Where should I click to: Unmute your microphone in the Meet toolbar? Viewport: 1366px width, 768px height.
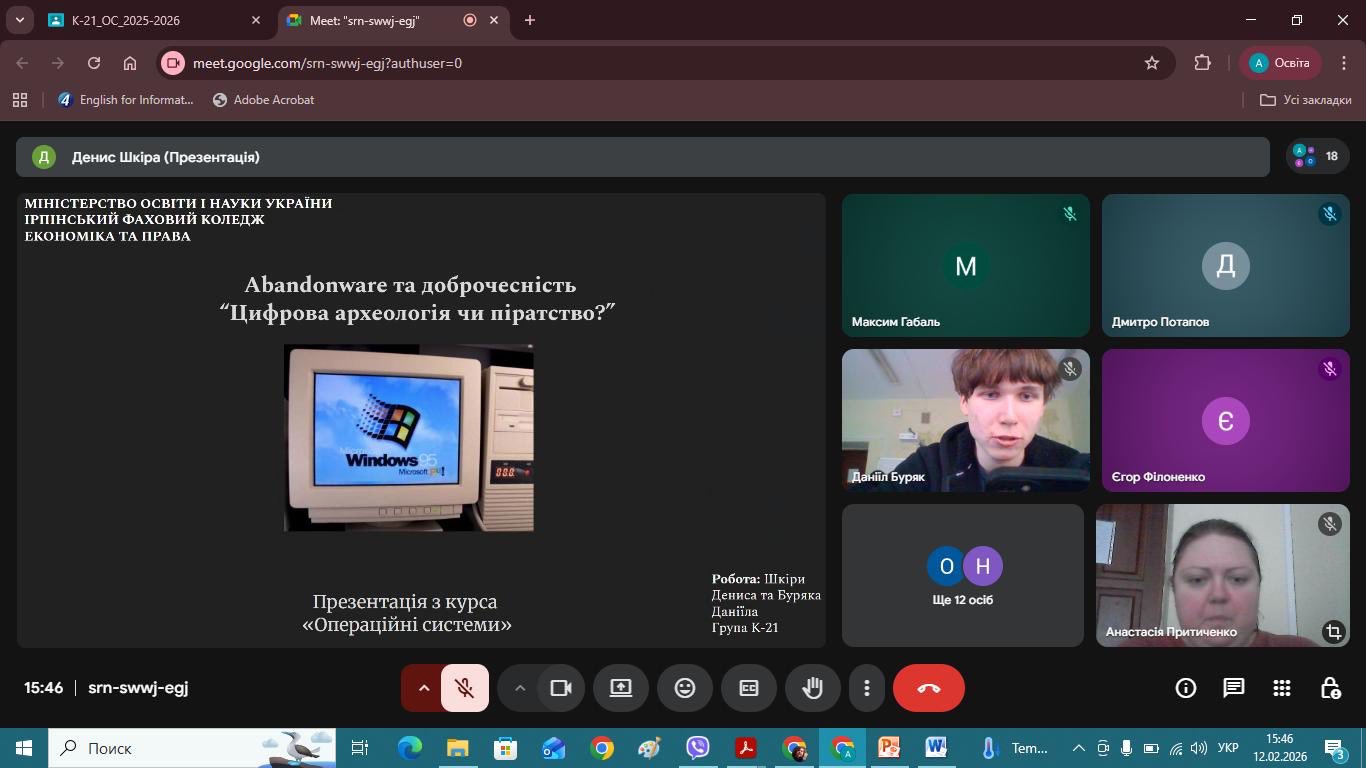(x=464, y=688)
